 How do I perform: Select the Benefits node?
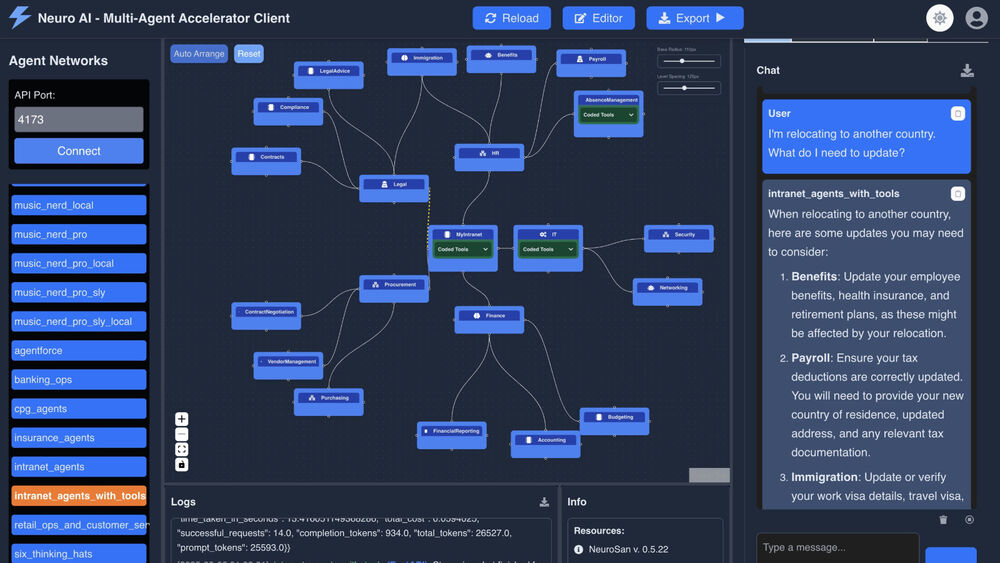pyautogui.click(x=501, y=59)
